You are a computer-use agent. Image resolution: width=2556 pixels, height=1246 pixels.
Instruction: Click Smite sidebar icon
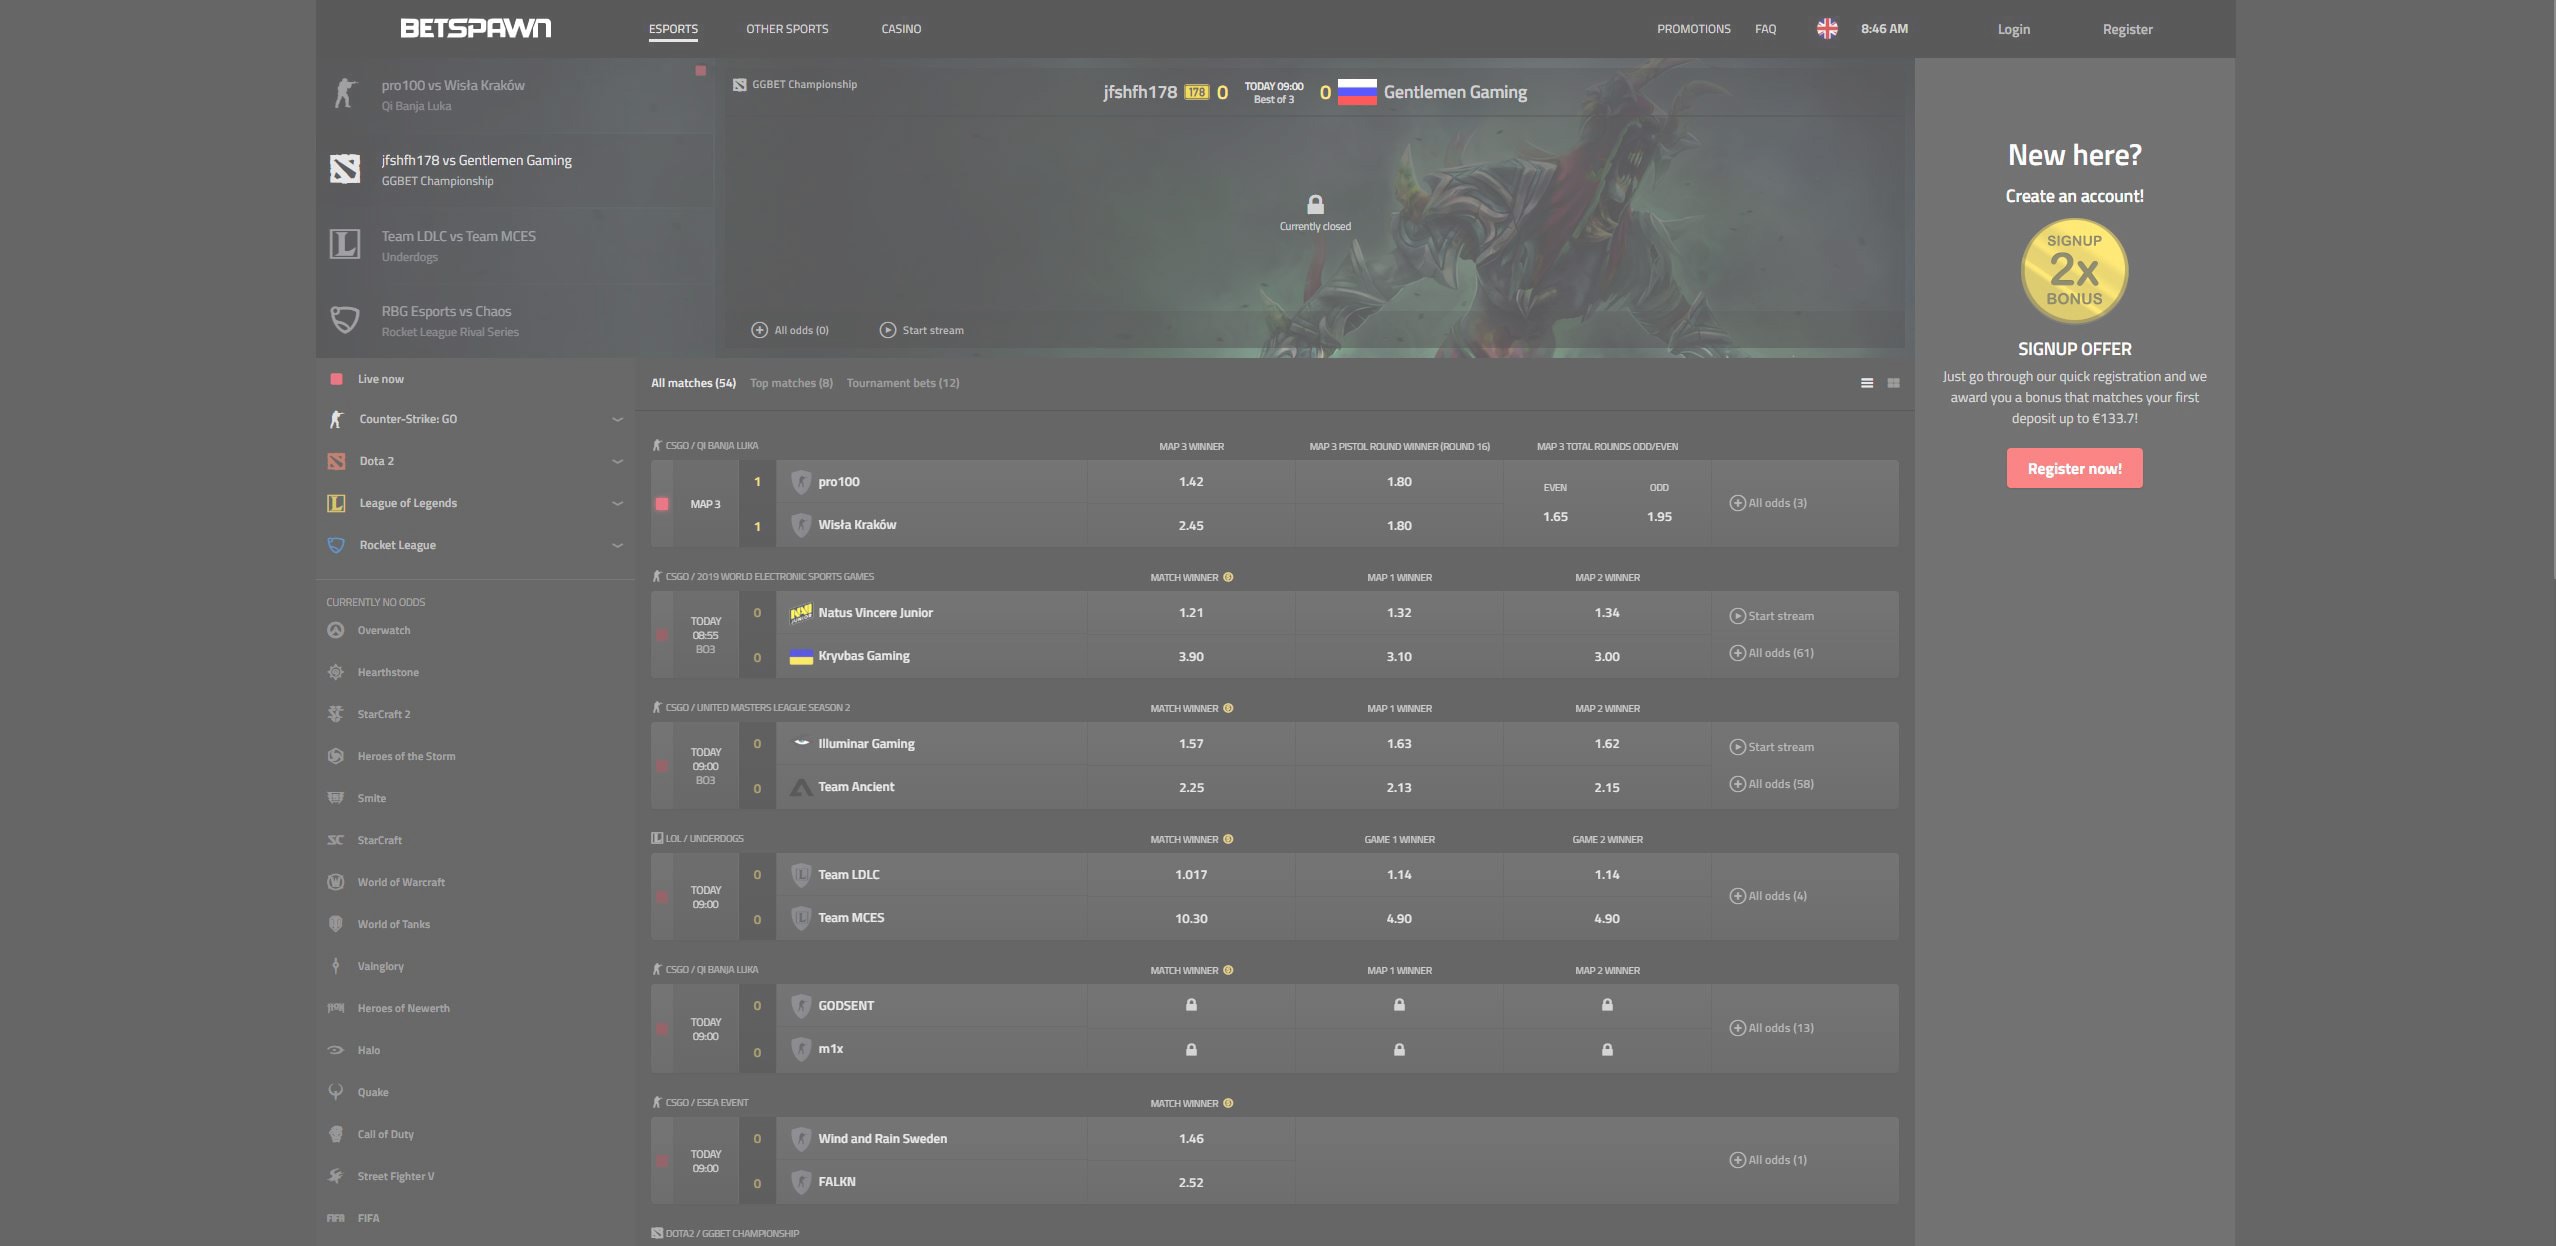[336, 798]
